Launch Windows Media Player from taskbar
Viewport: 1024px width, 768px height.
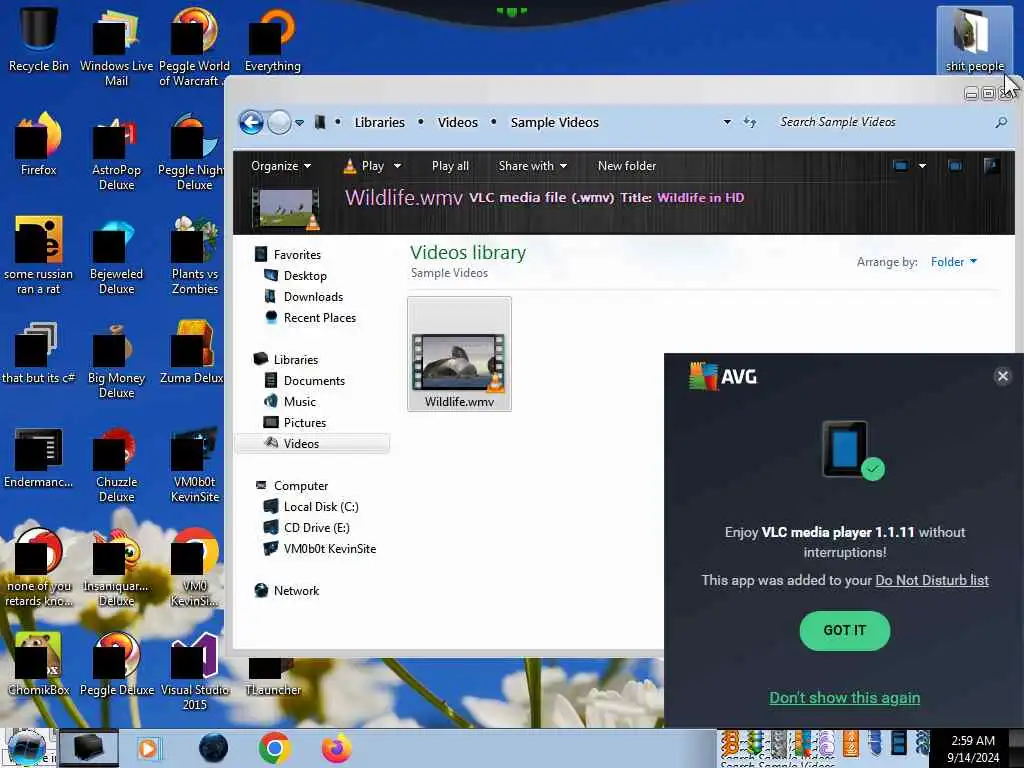click(148, 748)
